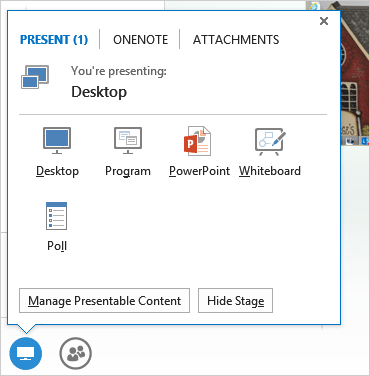Click the Whiteboard text label
The width and height of the screenshot is (370, 376).
[270, 171]
